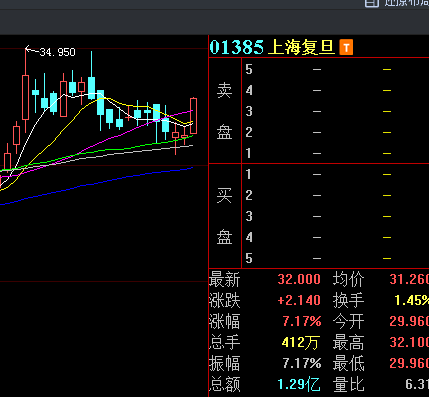429x397 pixels.
Task: Select the latest red candlestick on the chart
Action: [193, 116]
